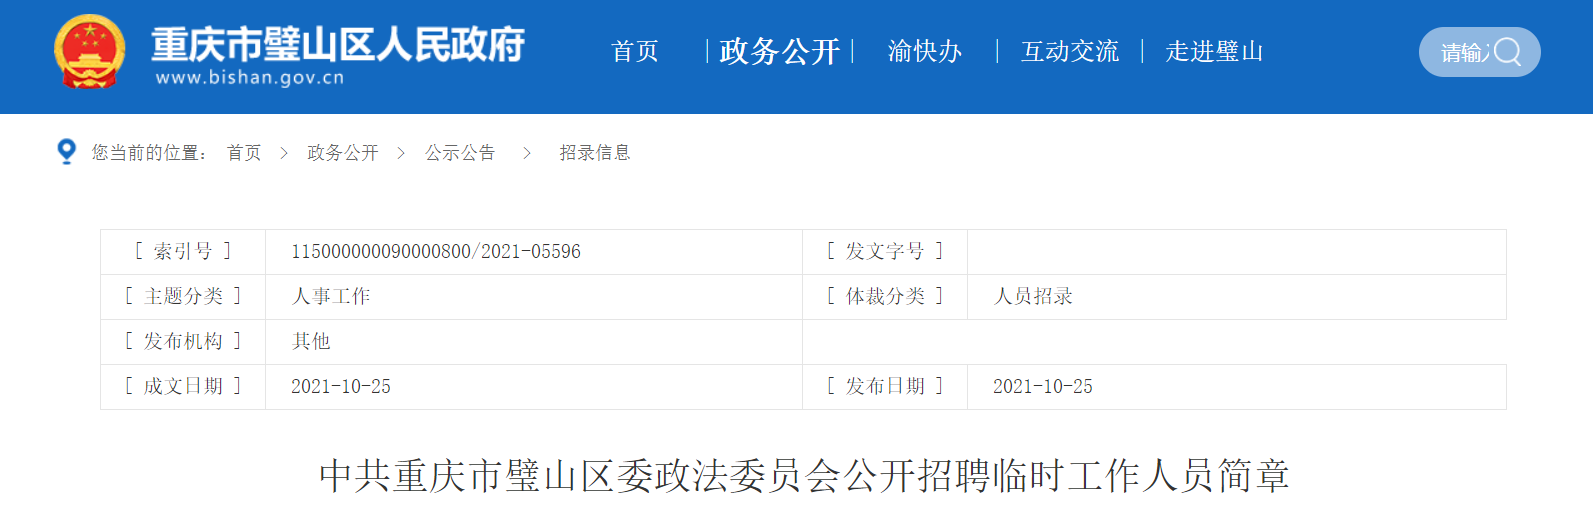1593x521 pixels.
Task: Click the national emblem logo
Action: (x=89, y=52)
